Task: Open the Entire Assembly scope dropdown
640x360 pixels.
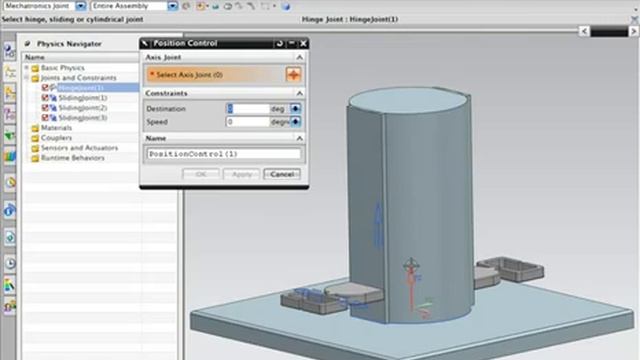Action: [x=173, y=6]
